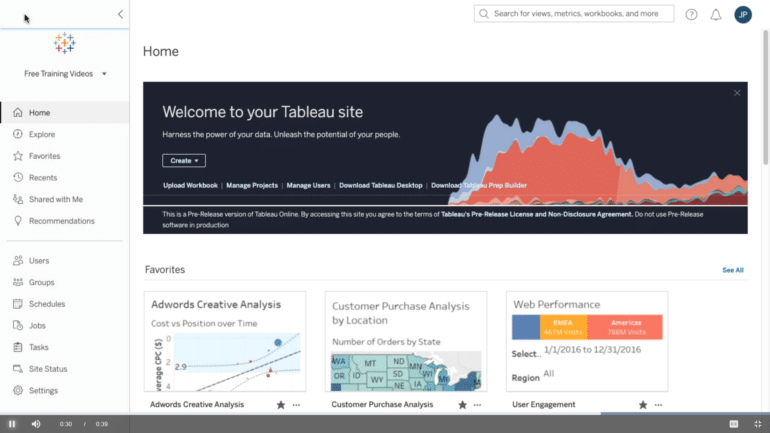Screen dimensions: 770x433
Task: Click the magnifier search icon
Action: coord(484,14)
